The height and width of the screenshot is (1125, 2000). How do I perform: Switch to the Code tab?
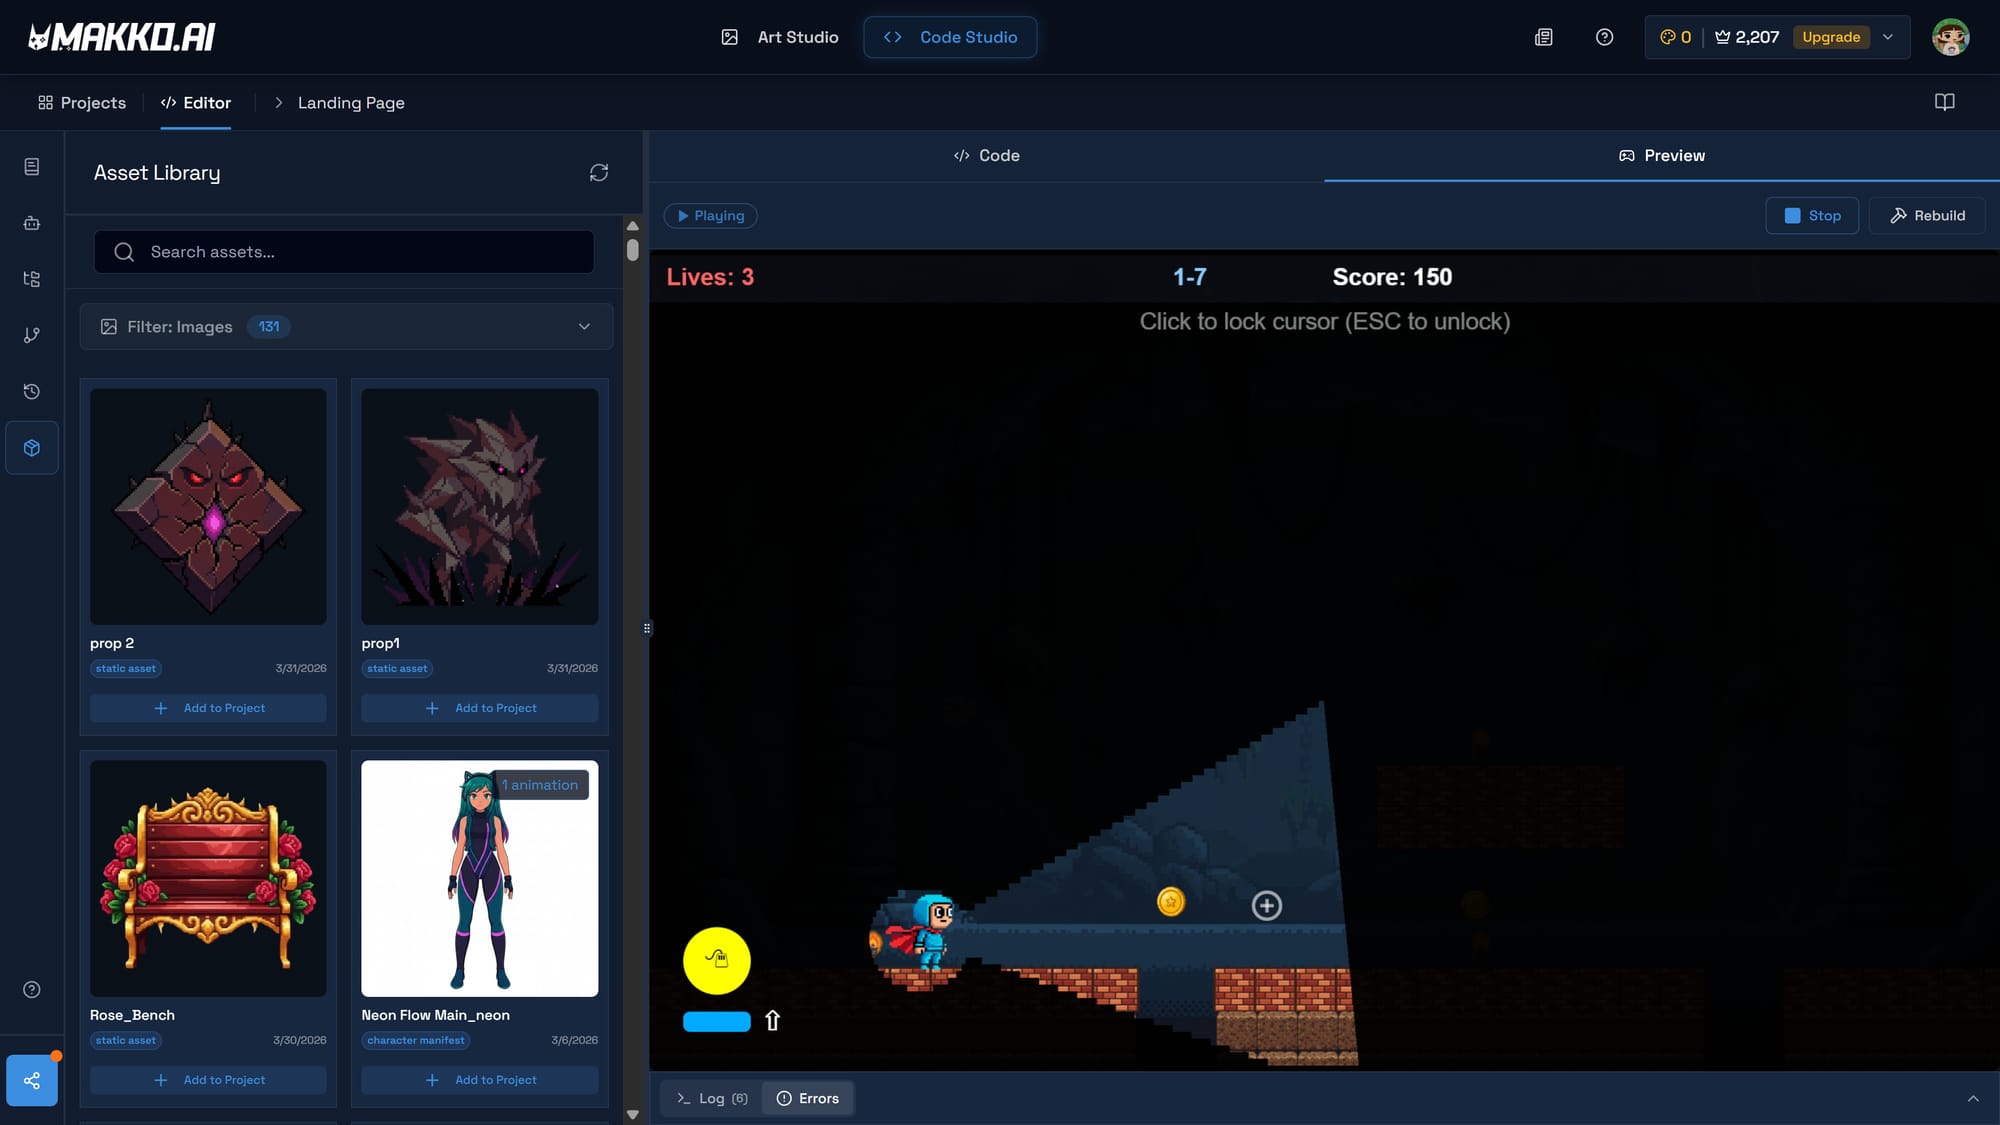click(986, 156)
